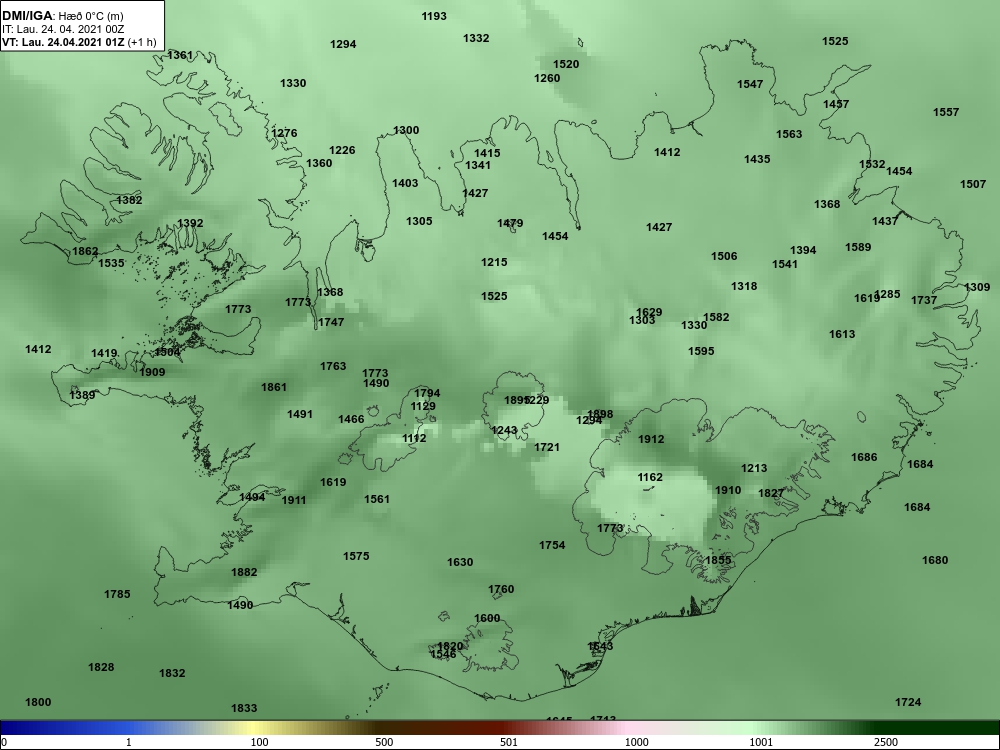Screen dimensions: 1000x750
Task: Click the 1589 value in the east
Action: (x=858, y=247)
